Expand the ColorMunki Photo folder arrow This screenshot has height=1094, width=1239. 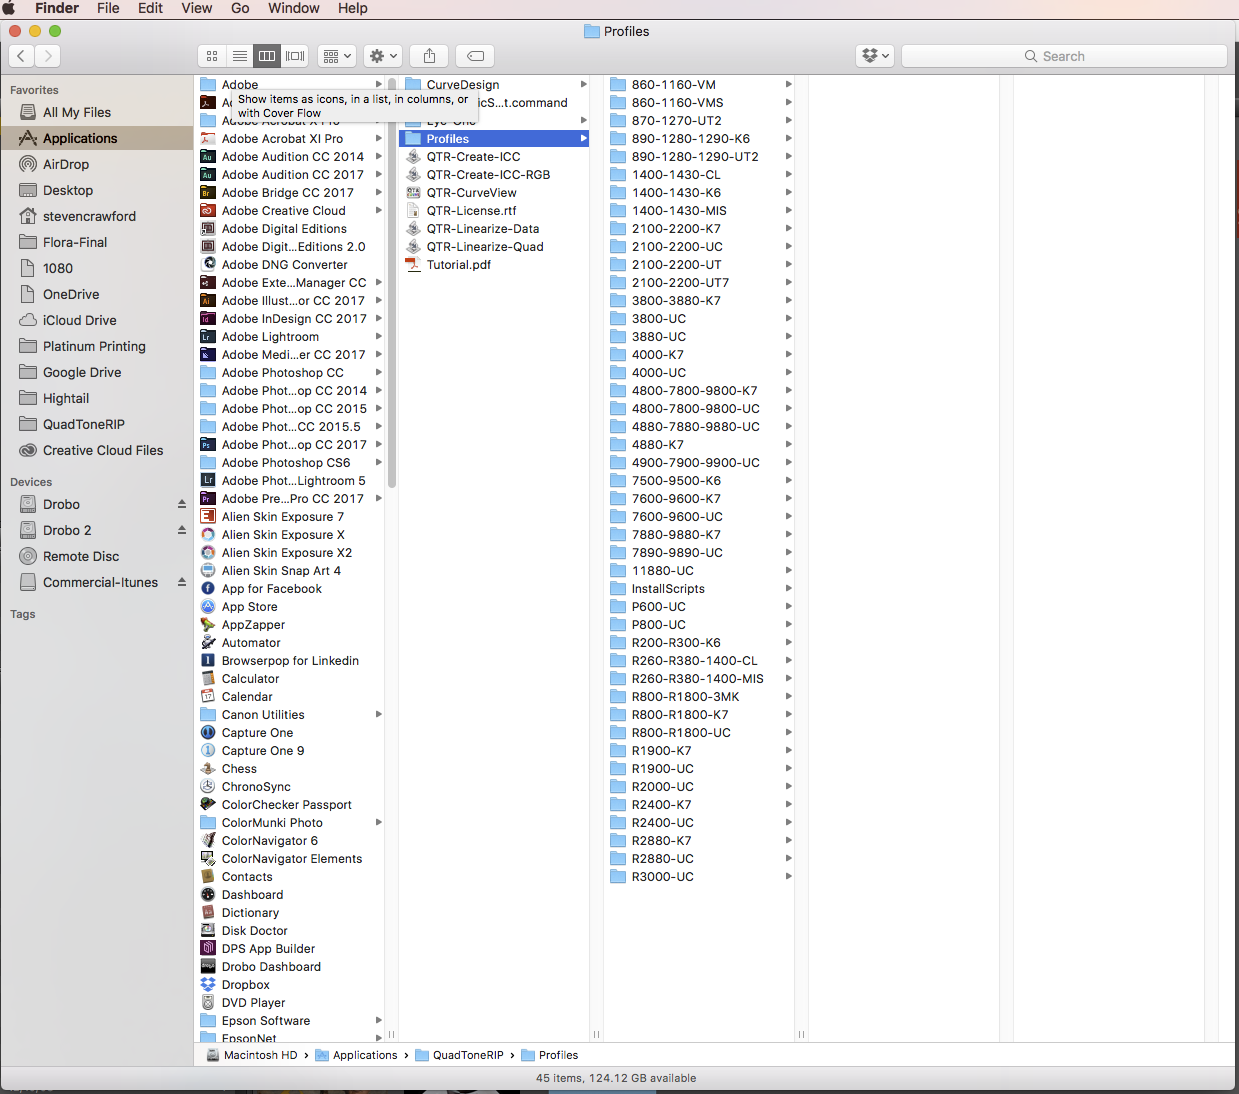click(x=379, y=822)
